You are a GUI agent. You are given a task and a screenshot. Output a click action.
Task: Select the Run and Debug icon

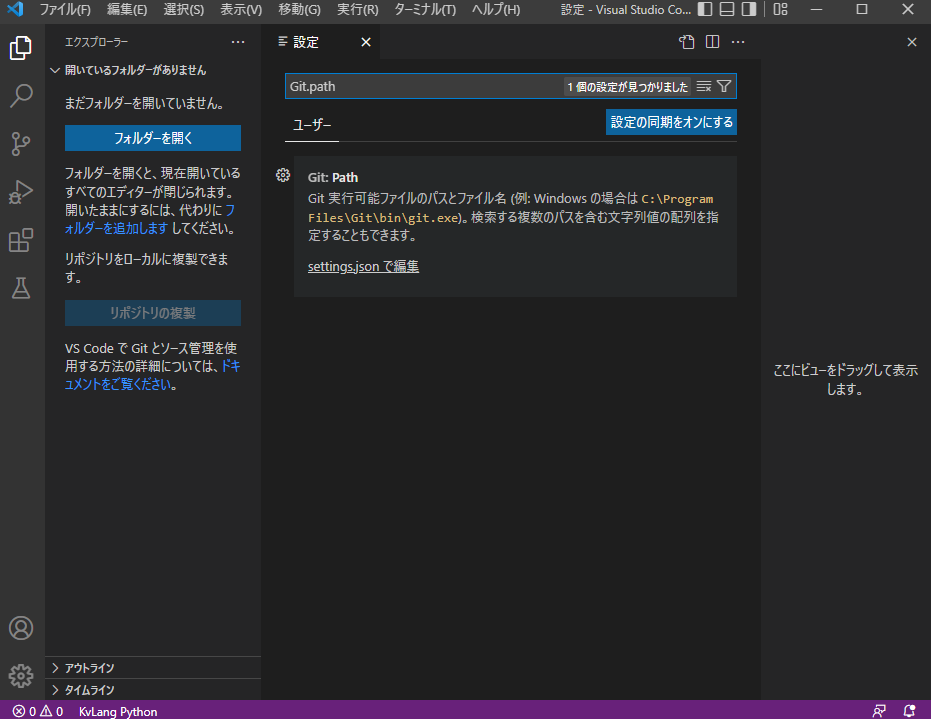[x=21, y=192]
